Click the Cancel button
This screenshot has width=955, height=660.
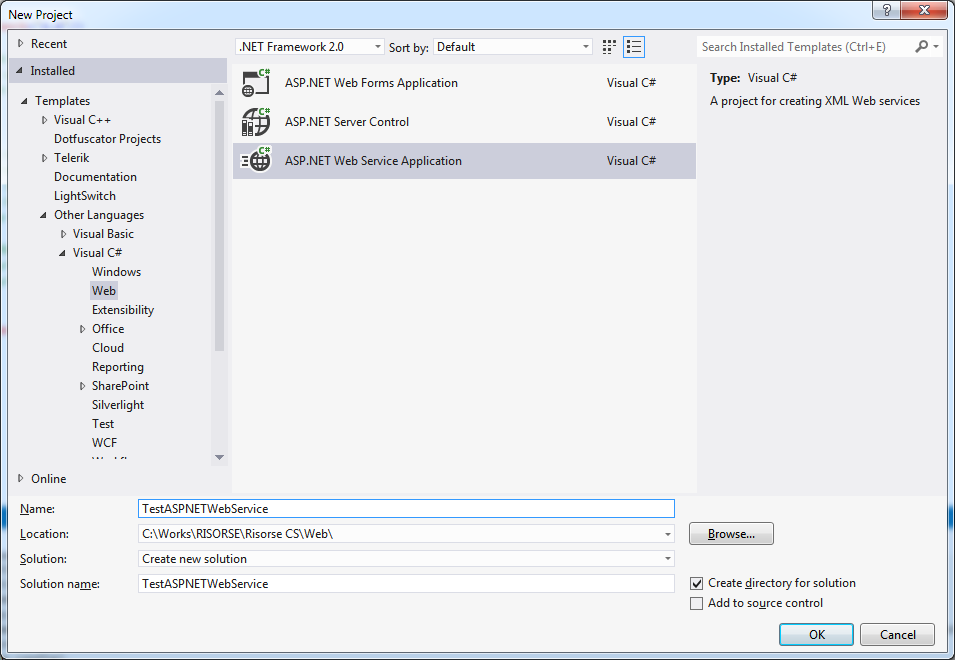tap(897, 634)
